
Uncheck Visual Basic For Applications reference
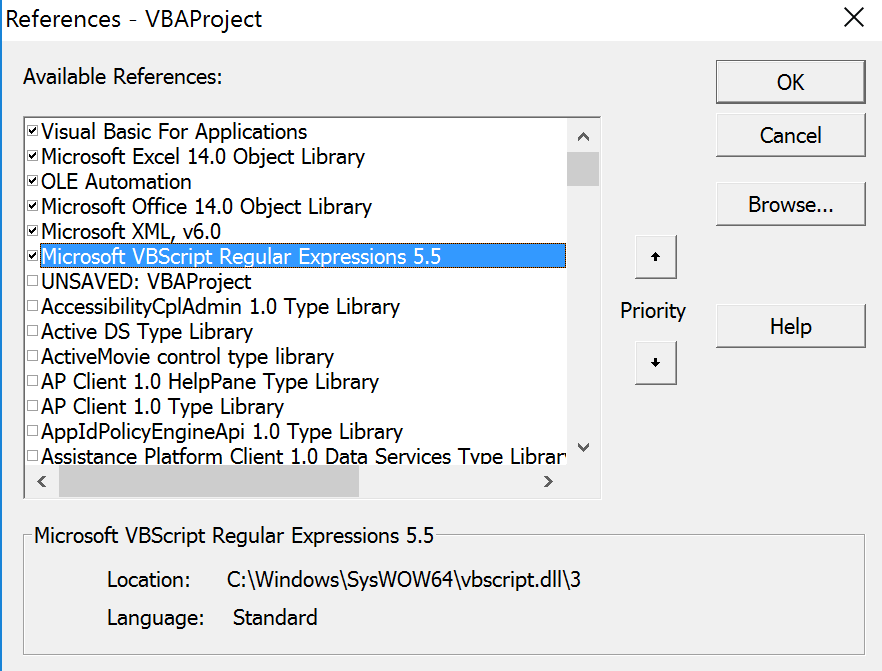pos(33,131)
